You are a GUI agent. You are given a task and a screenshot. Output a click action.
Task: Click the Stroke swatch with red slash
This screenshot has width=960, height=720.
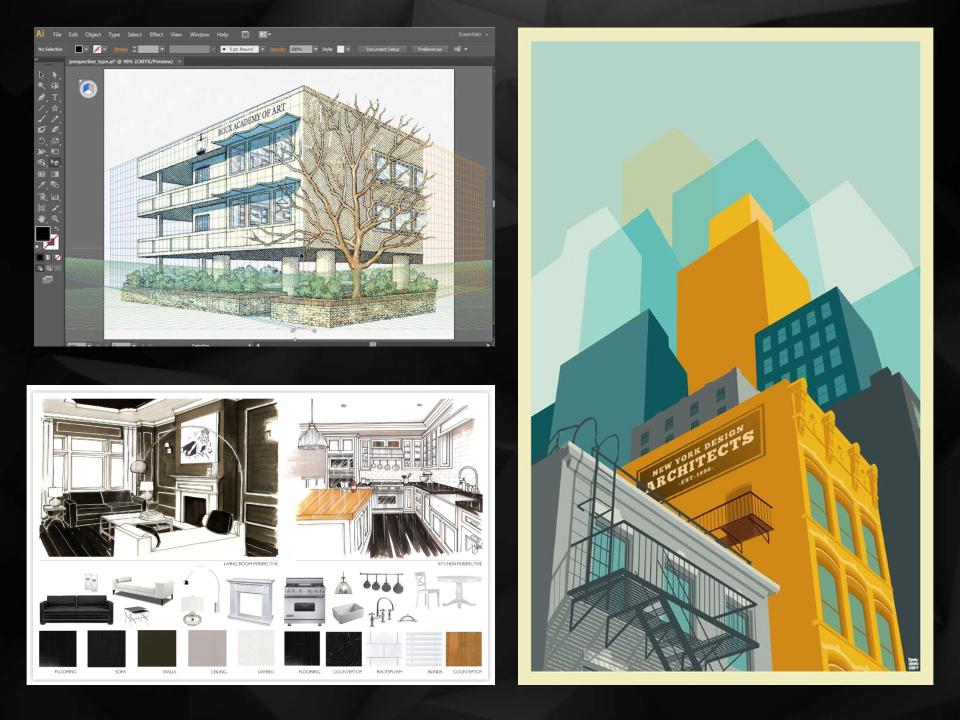click(53, 245)
